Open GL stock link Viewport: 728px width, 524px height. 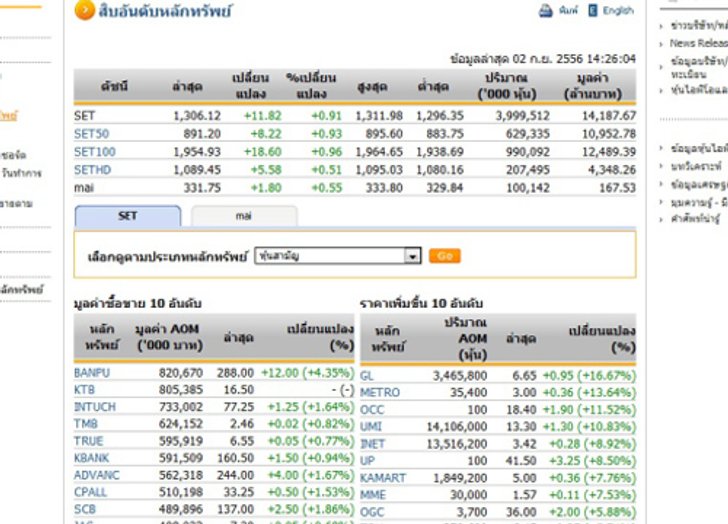coord(367,375)
